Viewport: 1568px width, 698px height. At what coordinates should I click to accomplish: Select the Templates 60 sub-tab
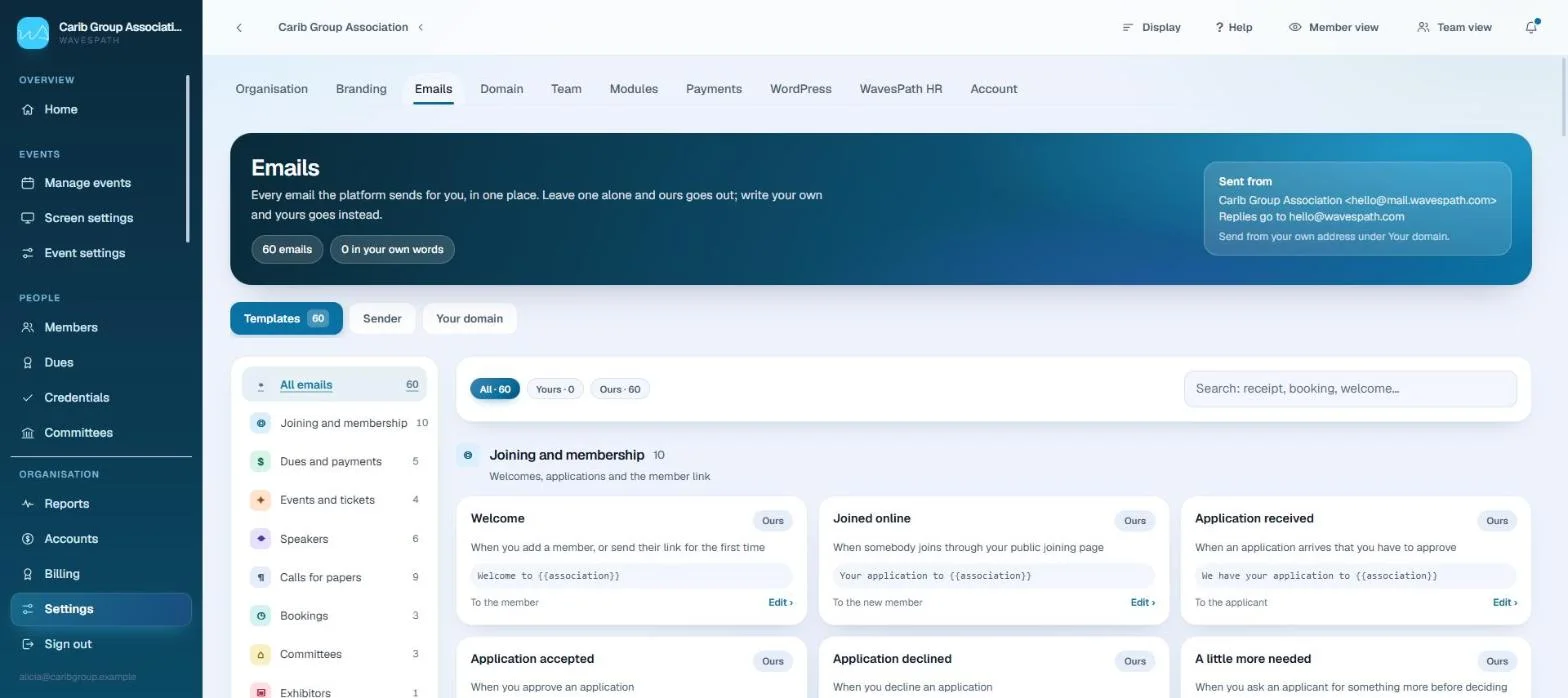click(x=286, y=318)
